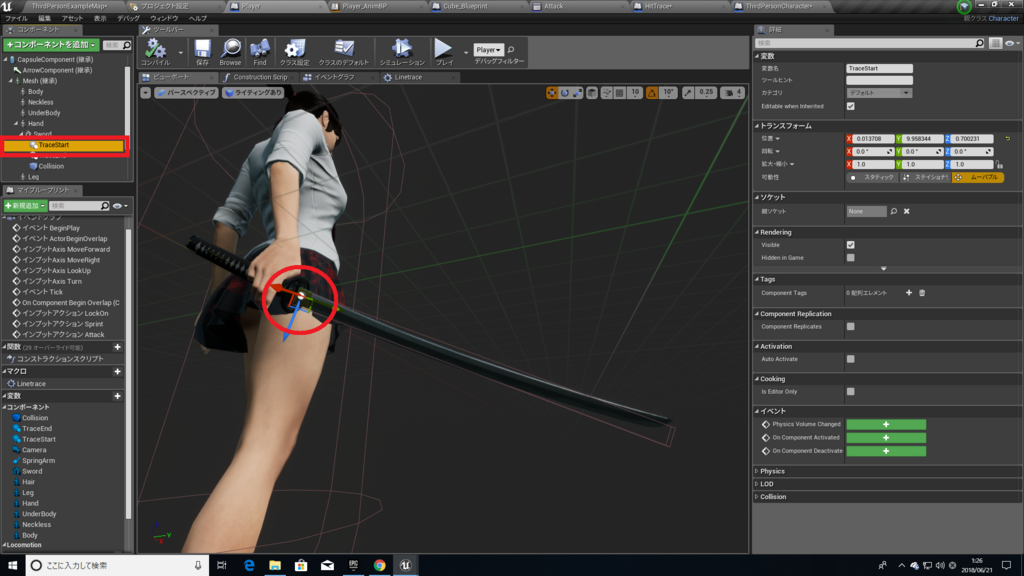Open ウィンドウ menu

(164, 18)
